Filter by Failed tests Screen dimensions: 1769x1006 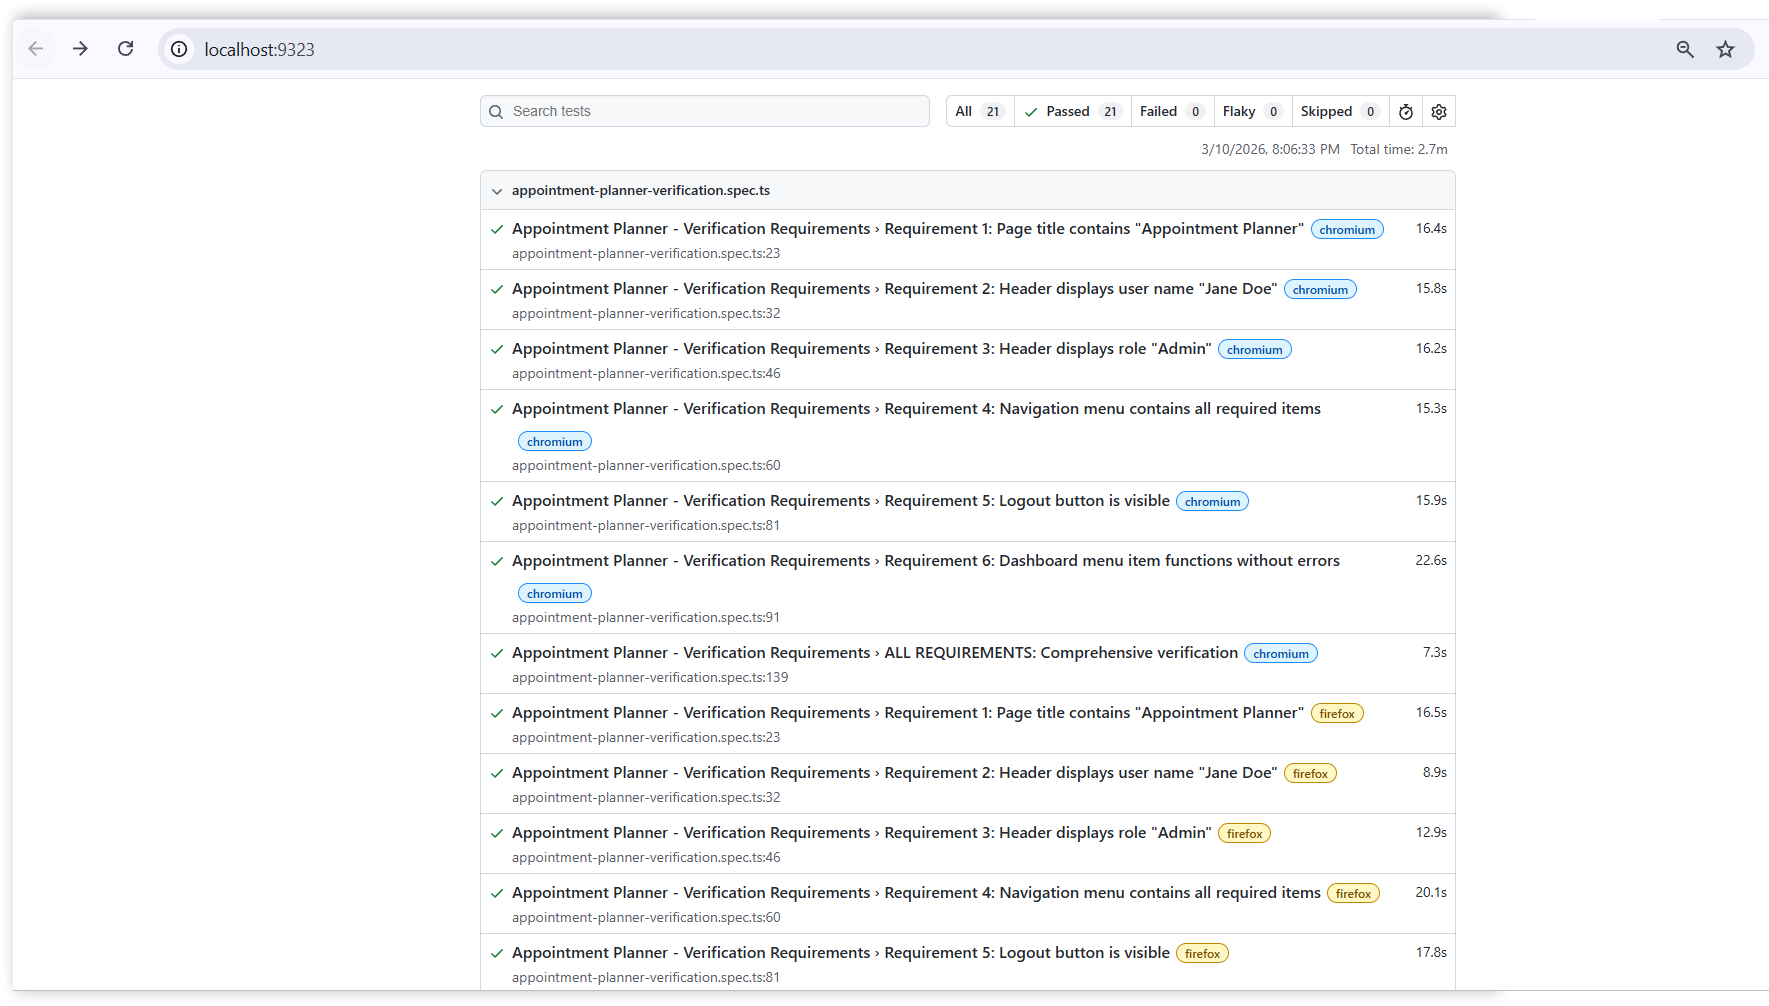click(x=1172, y=111)
